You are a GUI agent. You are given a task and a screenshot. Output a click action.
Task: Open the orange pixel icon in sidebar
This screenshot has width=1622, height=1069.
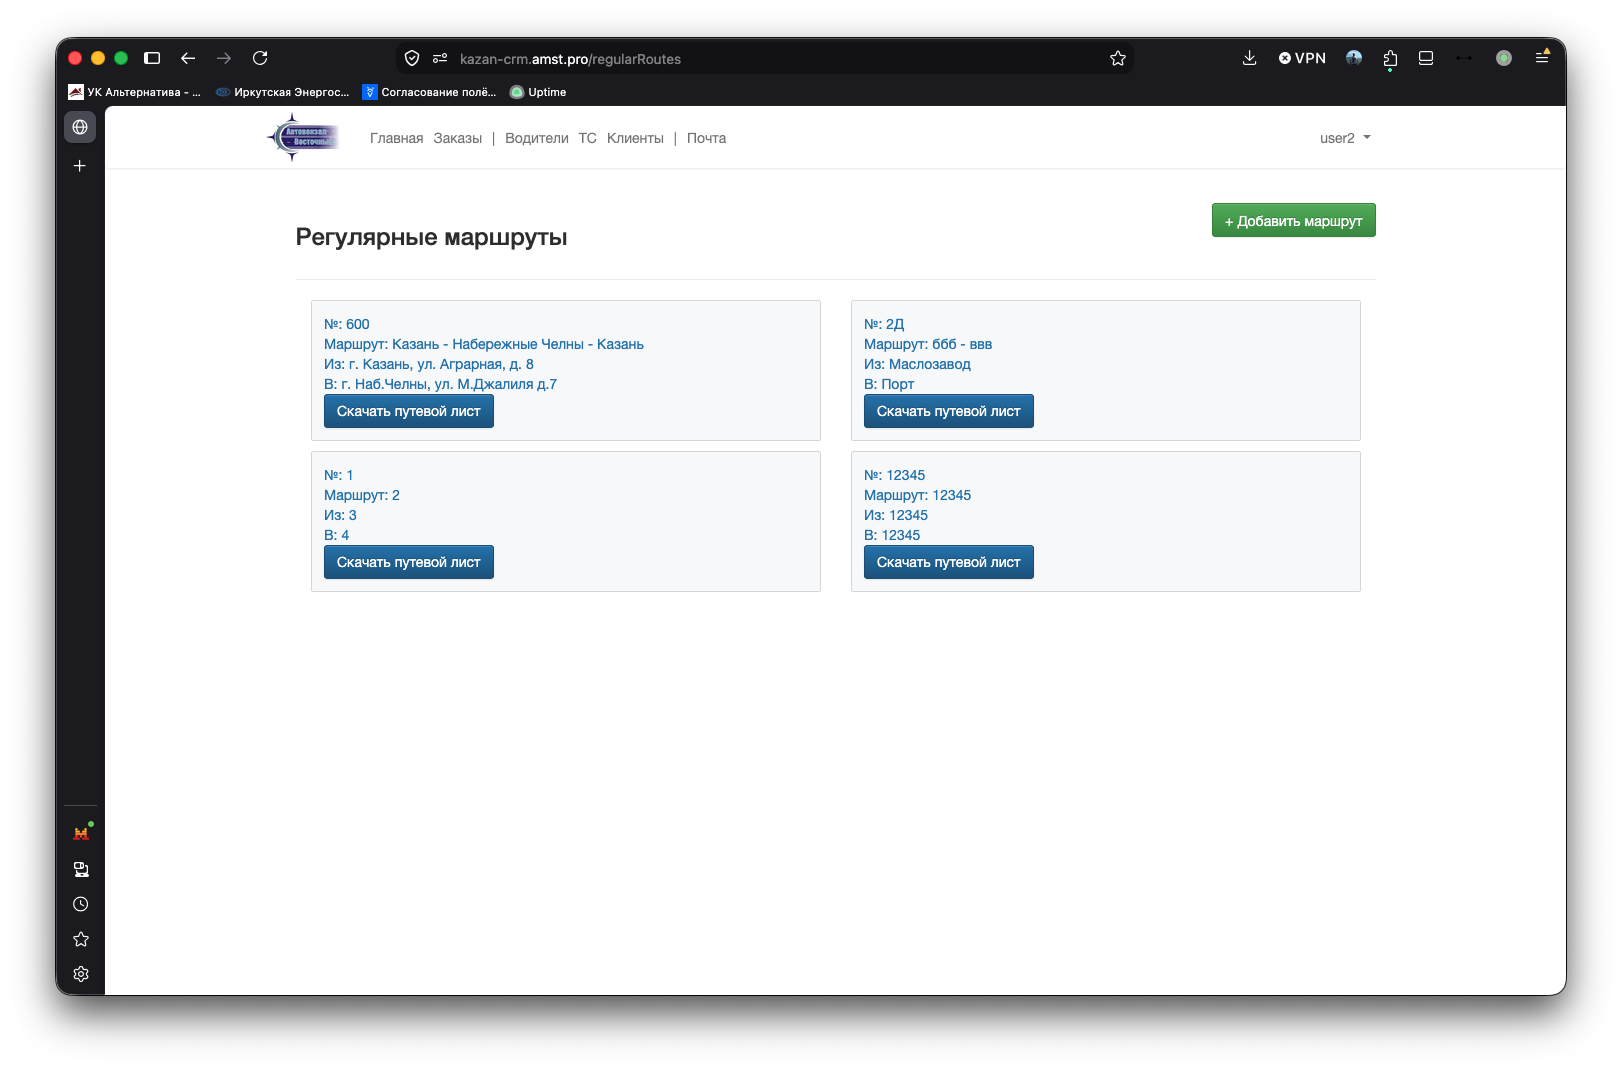81,833
